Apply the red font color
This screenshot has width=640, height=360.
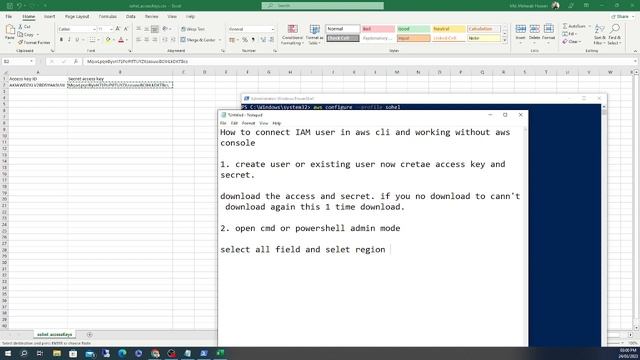coord(121,40)
